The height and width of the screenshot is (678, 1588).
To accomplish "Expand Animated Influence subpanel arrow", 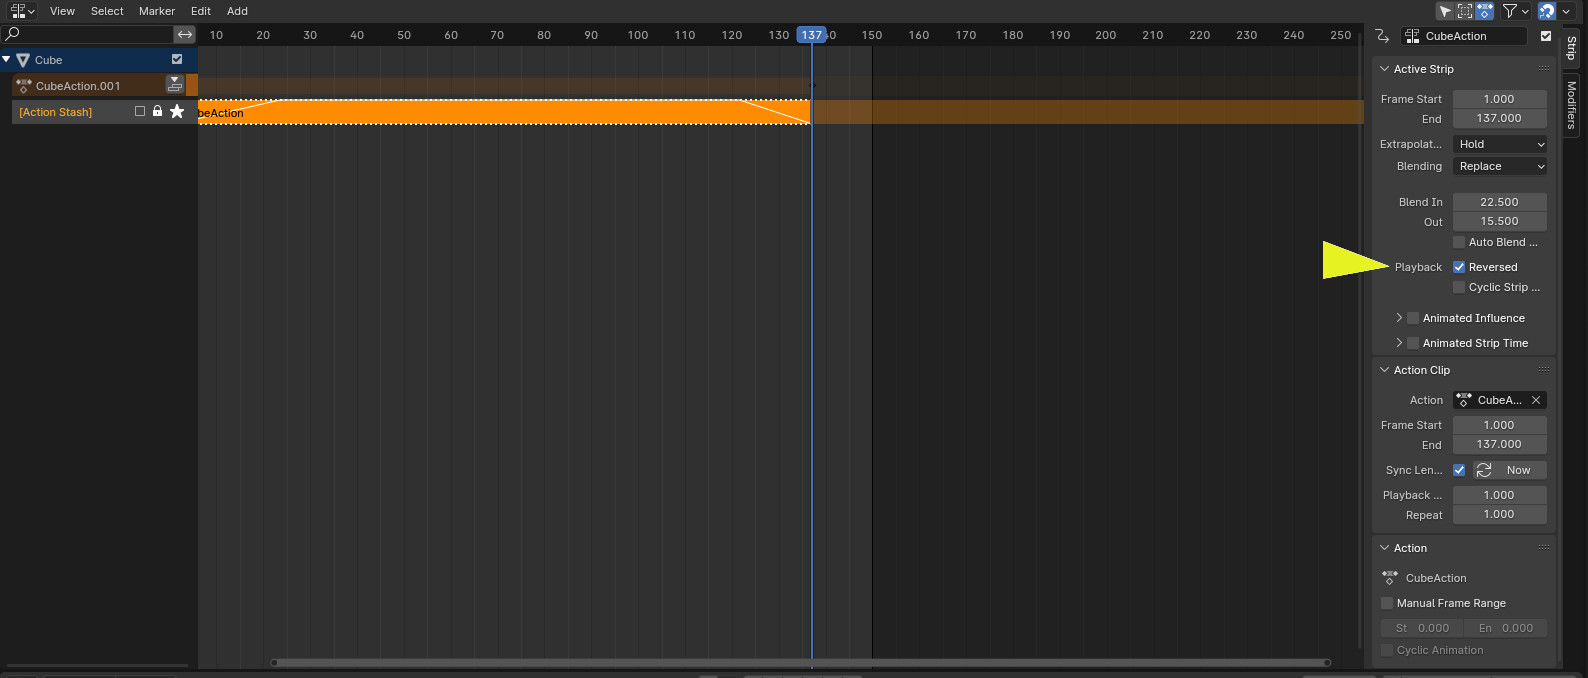I will click(1399, 318).
